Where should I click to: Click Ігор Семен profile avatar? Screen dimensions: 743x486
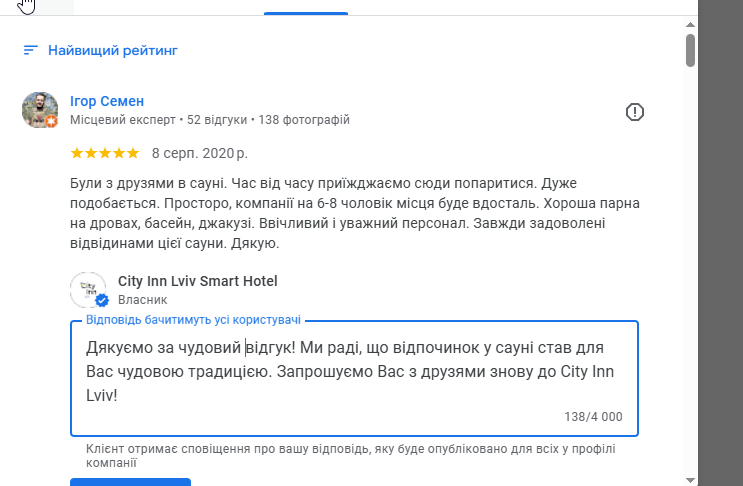tap(40, 110)
